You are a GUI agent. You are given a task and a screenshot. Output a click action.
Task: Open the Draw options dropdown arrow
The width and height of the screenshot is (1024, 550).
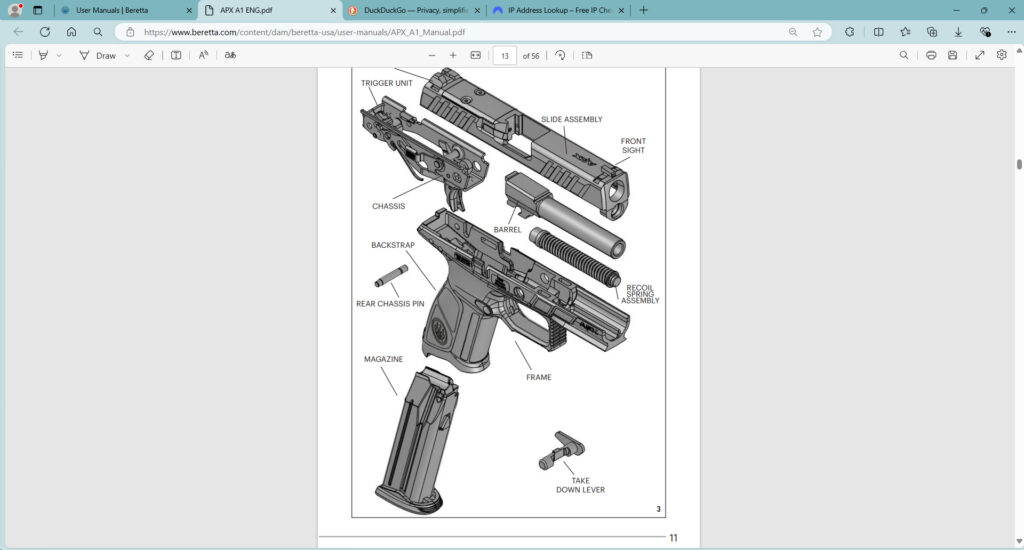click(127, 56)
